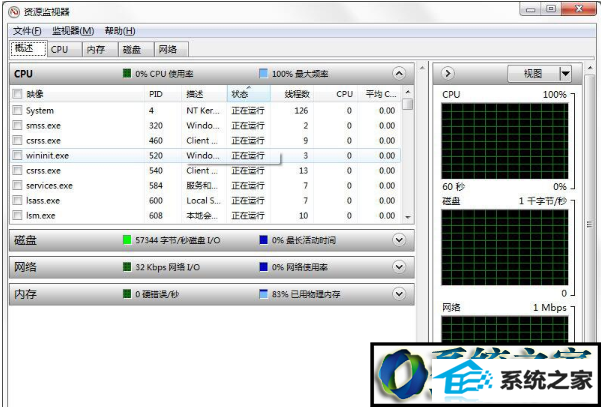Click the green 硬错误/秒 indicator square
Viewport: 601px width, 407px height.
[x=127, y=294]
